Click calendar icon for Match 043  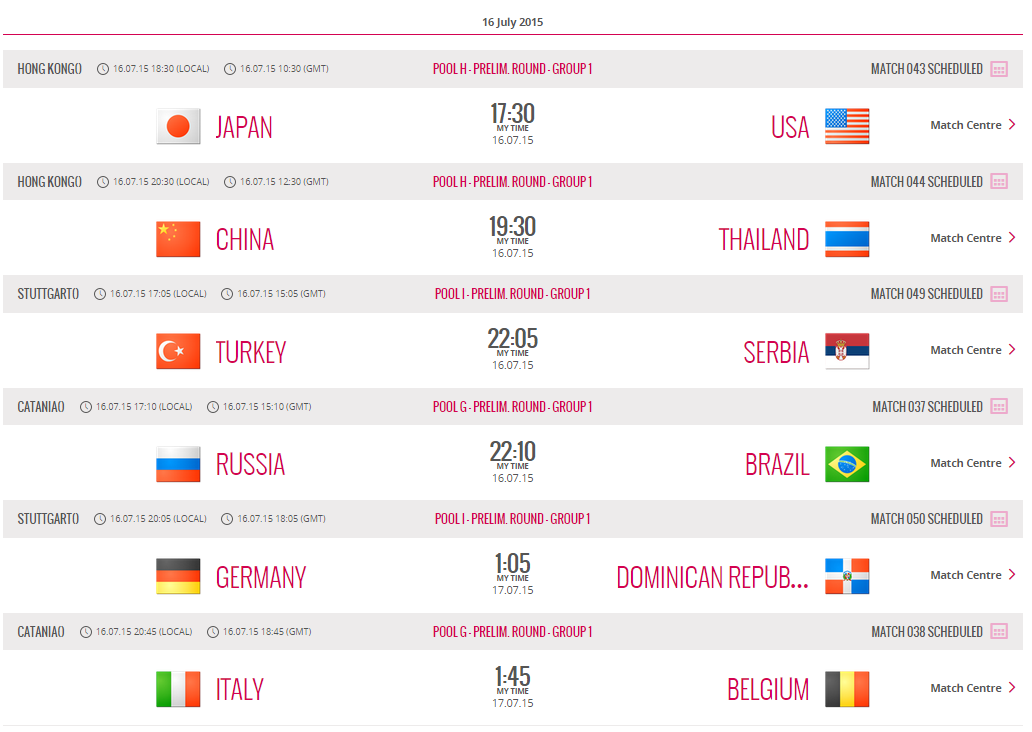click(x=999, y=69)
